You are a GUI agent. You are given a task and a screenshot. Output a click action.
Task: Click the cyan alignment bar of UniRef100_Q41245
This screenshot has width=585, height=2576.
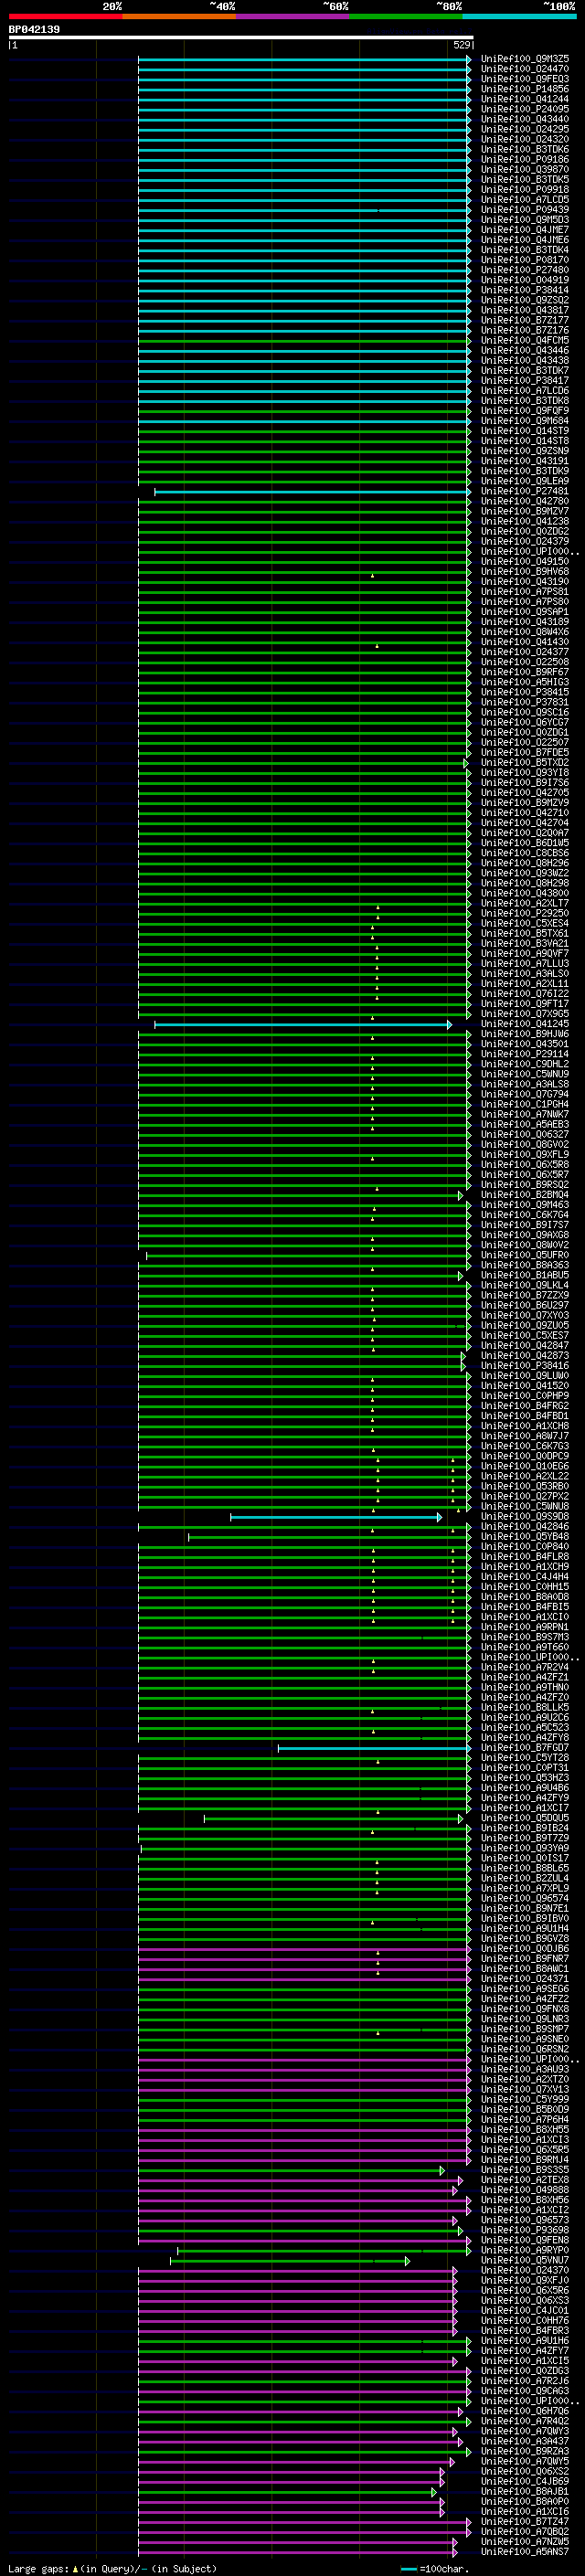coord(303,1025)
